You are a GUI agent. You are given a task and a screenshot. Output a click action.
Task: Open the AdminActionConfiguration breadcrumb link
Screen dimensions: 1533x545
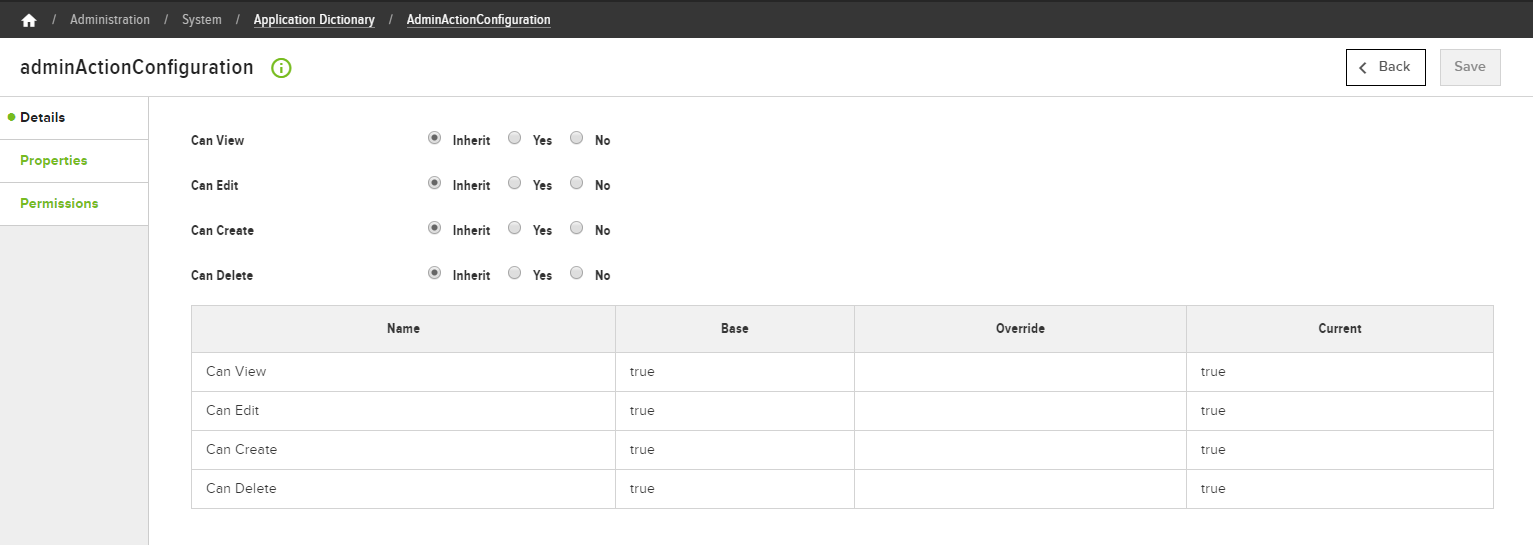tap(478, 20)
